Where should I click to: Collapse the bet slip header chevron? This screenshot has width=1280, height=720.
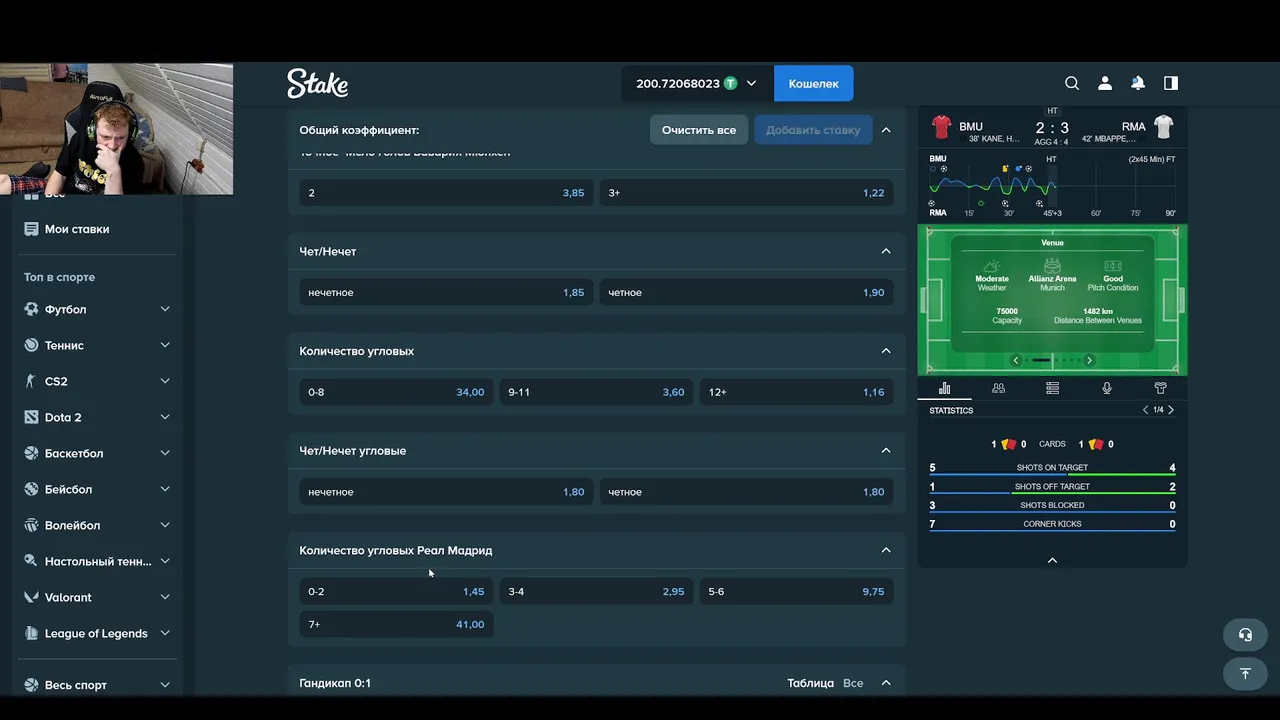pyautogui.click(x=886, y=130)
